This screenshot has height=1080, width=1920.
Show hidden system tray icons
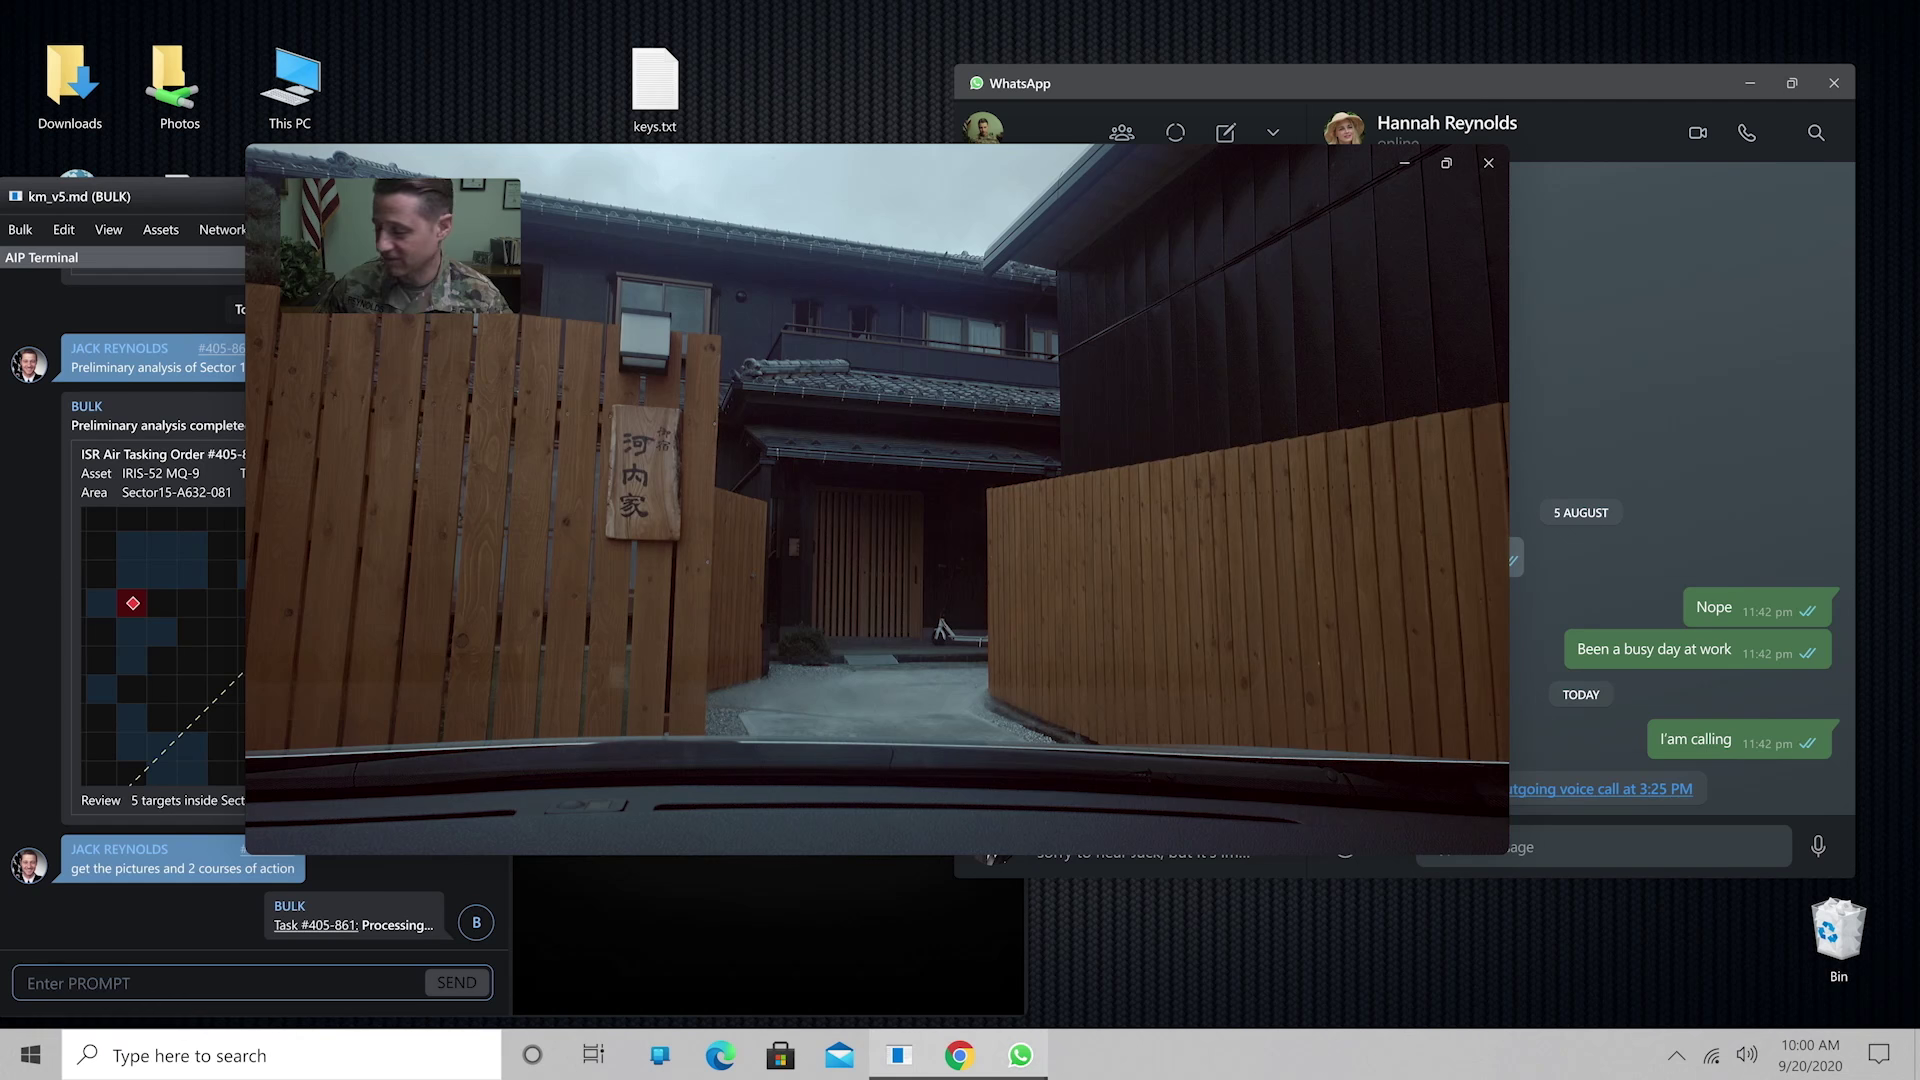pos(1676,1055)
